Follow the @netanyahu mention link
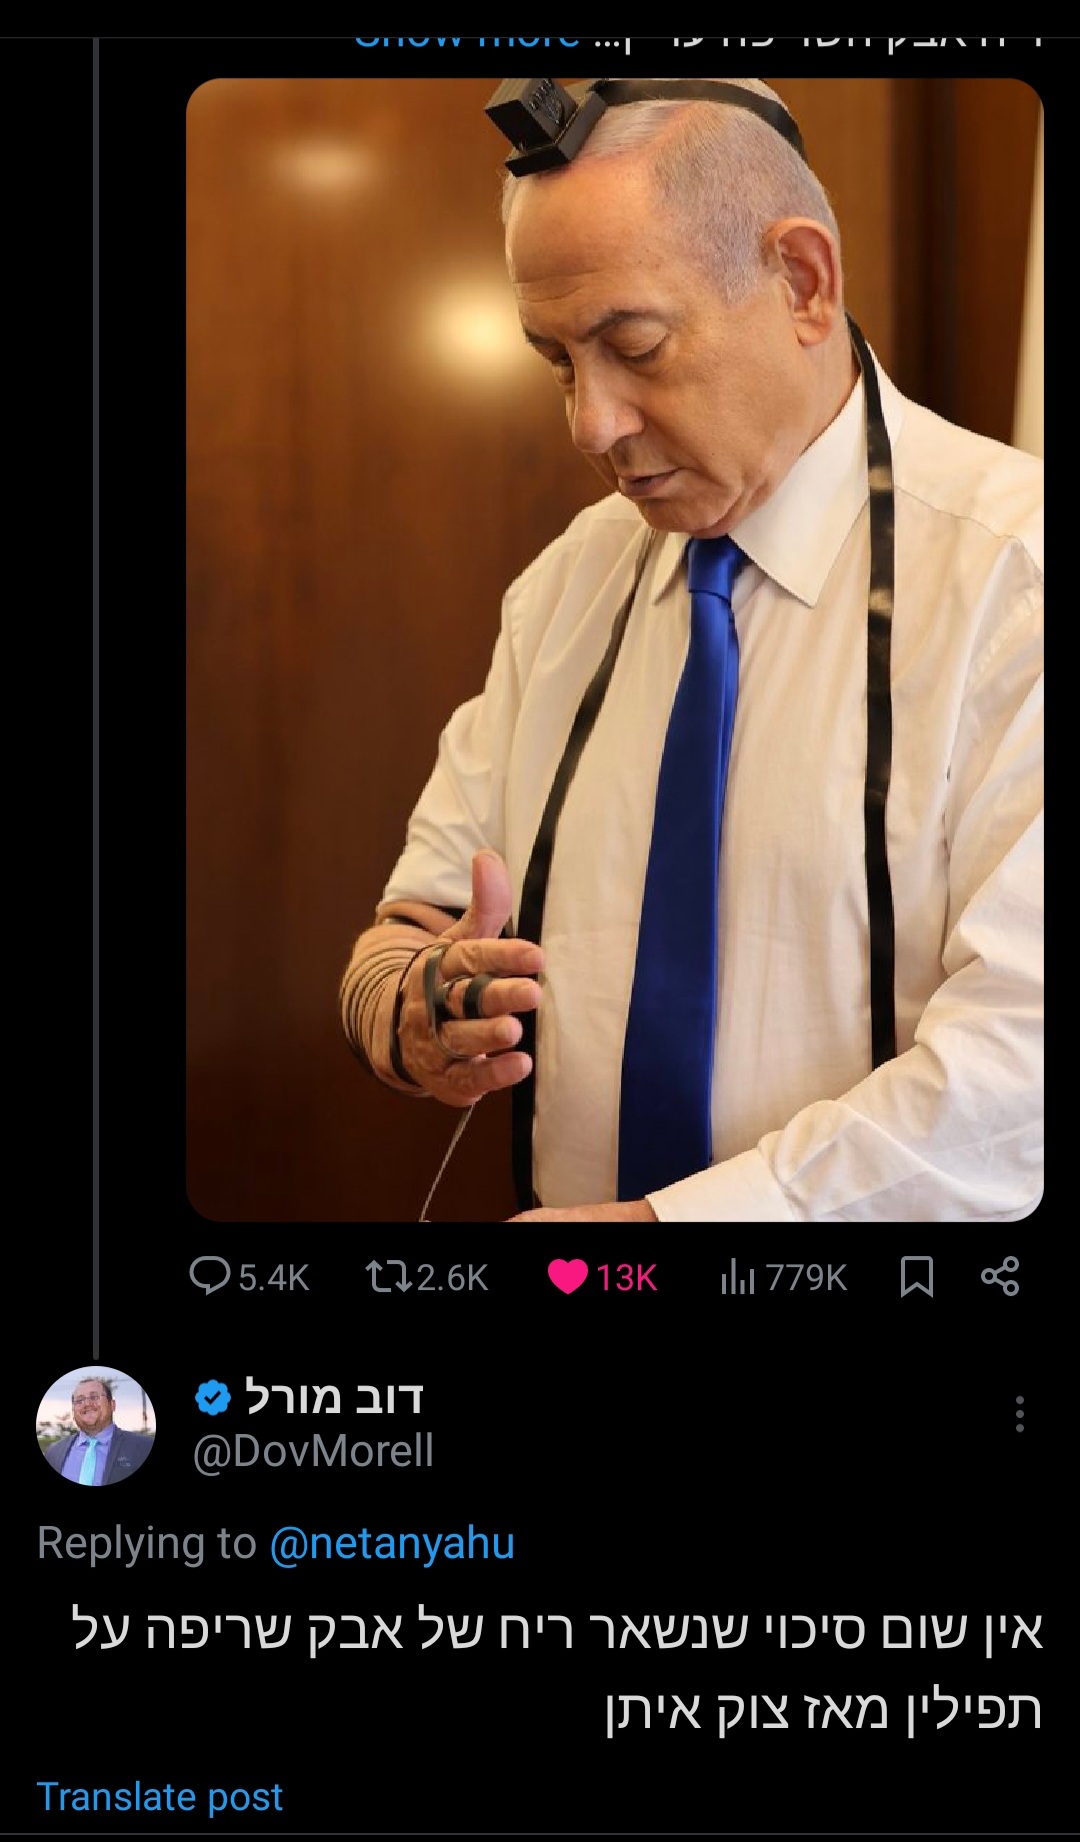The height and width of the screenshot is (1842, 1080). [x=392, y=1543]
